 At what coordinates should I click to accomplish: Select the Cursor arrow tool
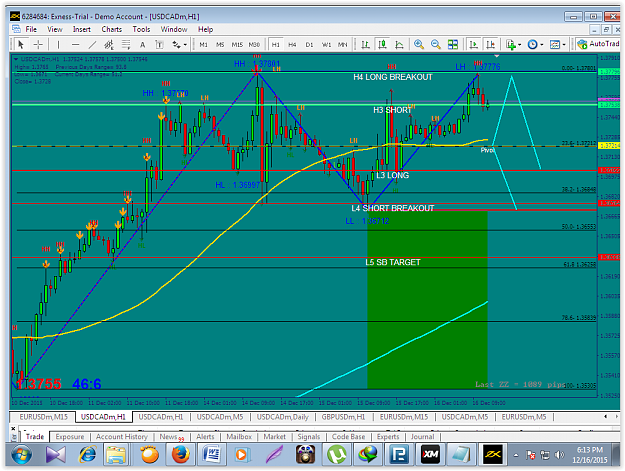[21, 44]
